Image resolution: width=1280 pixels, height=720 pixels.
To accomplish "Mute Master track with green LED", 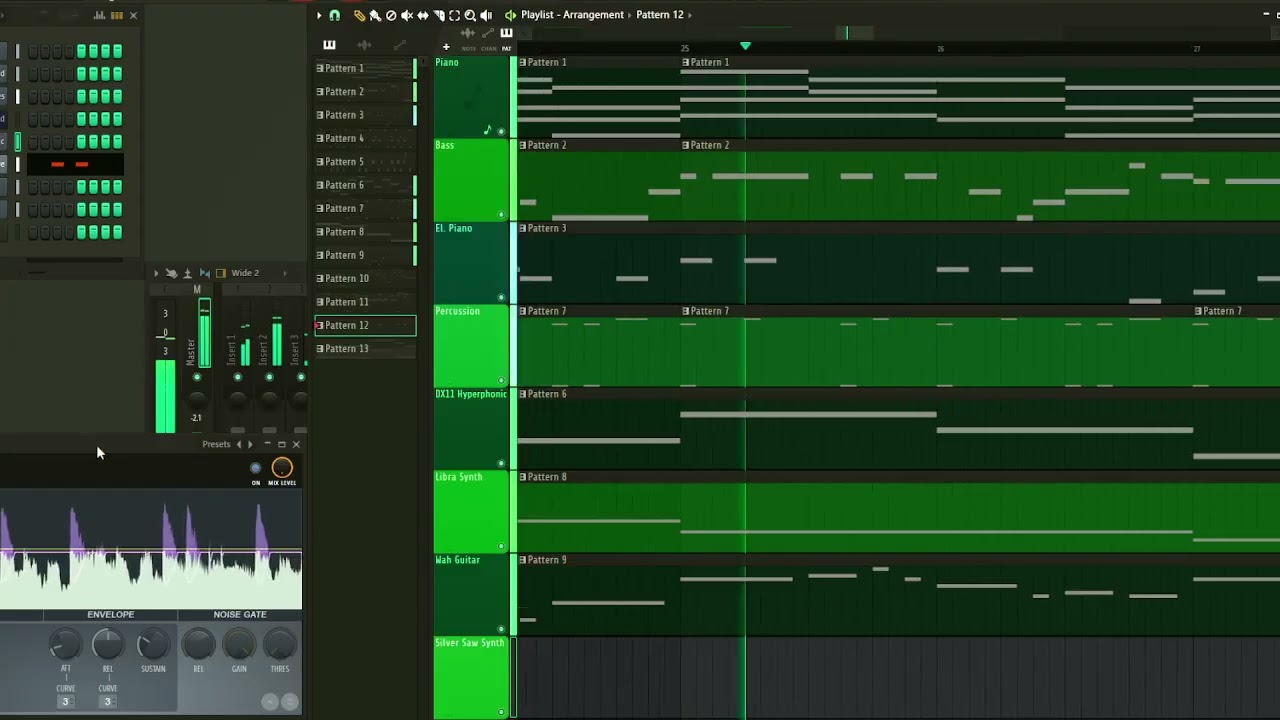I will pos(197,377).
